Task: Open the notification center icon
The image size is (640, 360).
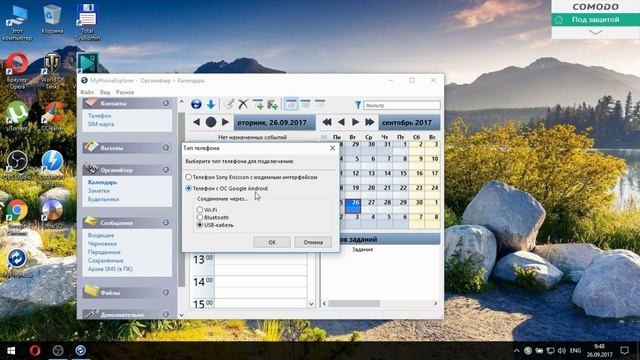Action: [624, 351]
